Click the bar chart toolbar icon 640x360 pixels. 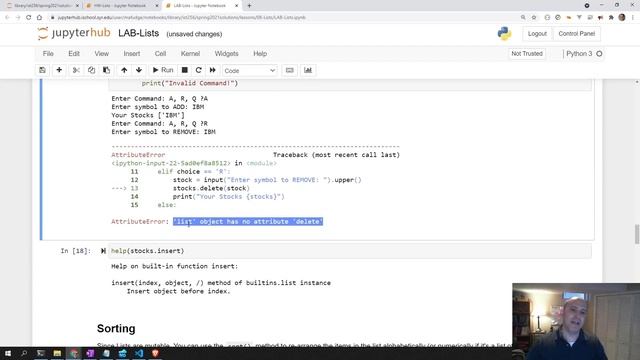coord(308,70)
